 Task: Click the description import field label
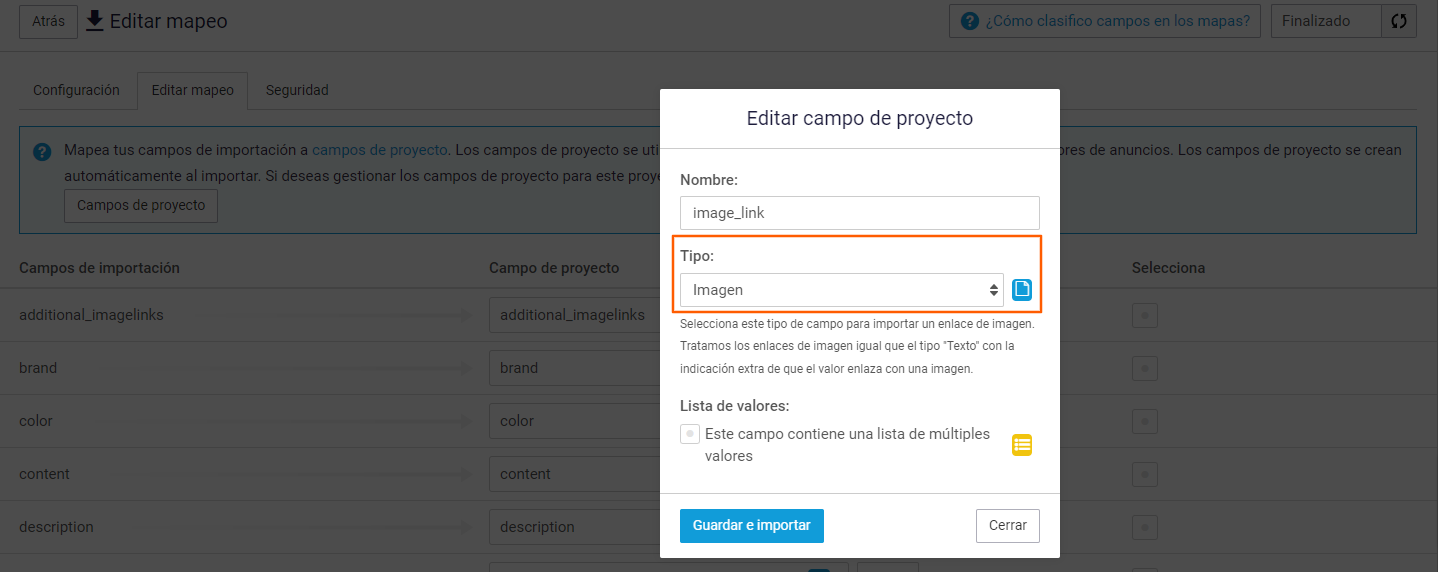[x=56, y=527]
